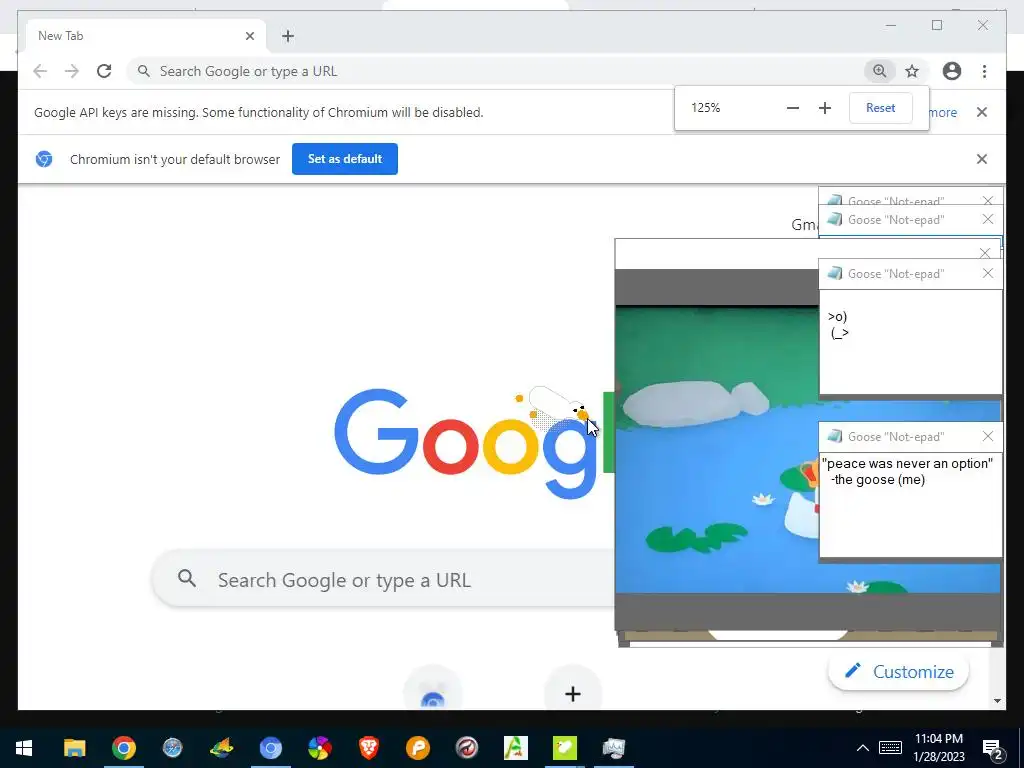Open the Windows Start menu

click(x=24, y=748)
